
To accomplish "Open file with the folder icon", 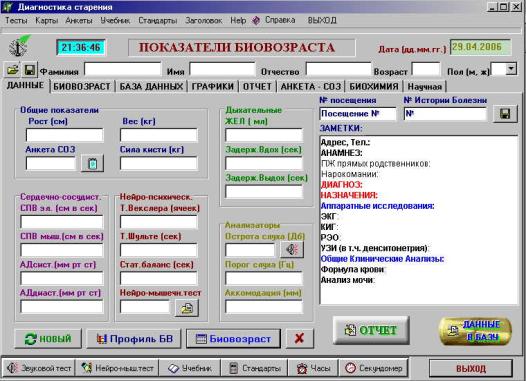I will coord(12,70).
